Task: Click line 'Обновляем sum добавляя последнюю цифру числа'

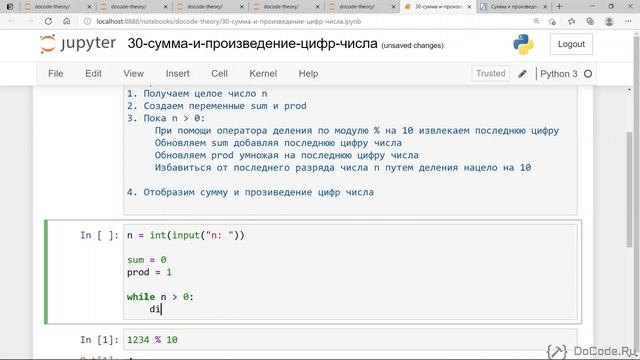Action: 278,143
